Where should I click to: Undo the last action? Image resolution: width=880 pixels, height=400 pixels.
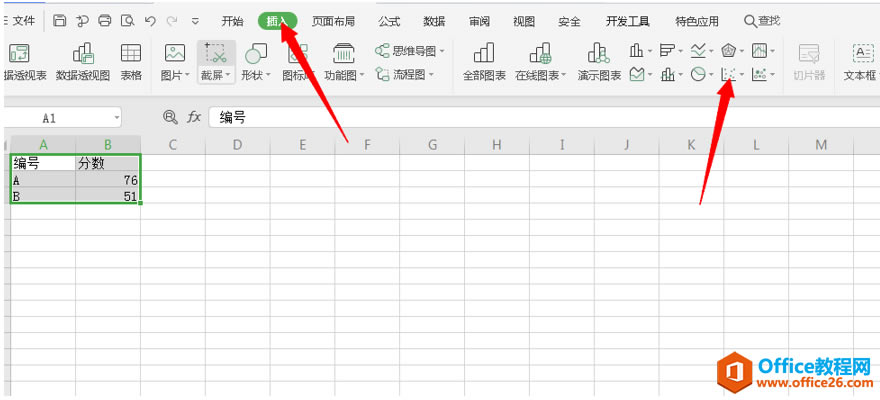pos(150,21)
